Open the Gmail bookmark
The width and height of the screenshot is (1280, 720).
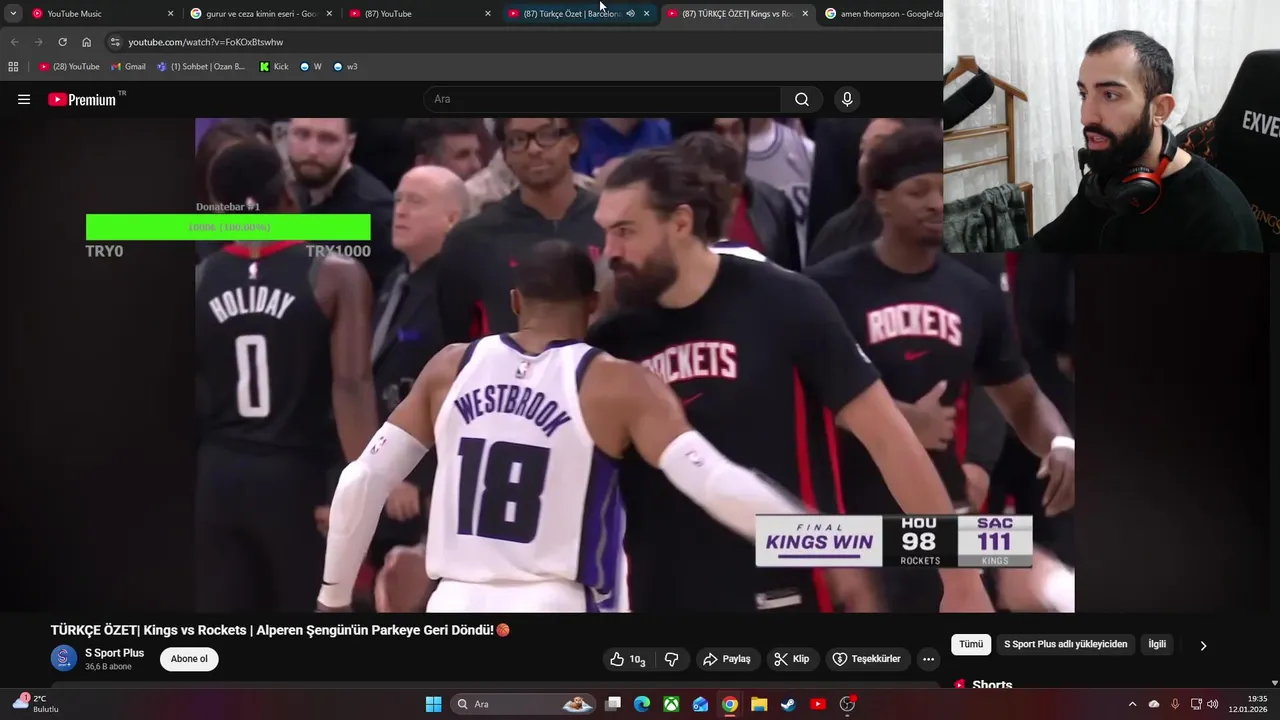pos(128,67)
